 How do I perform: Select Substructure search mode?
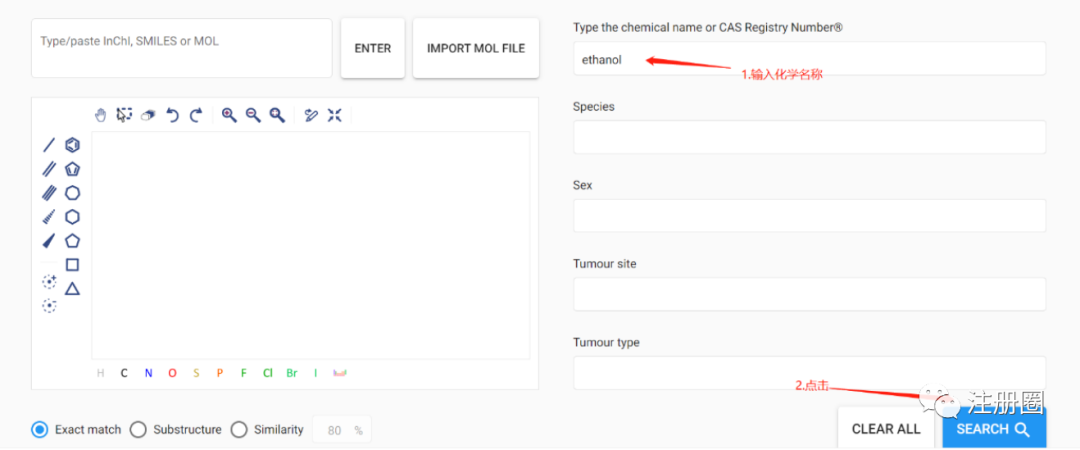(x=176, y=429)
